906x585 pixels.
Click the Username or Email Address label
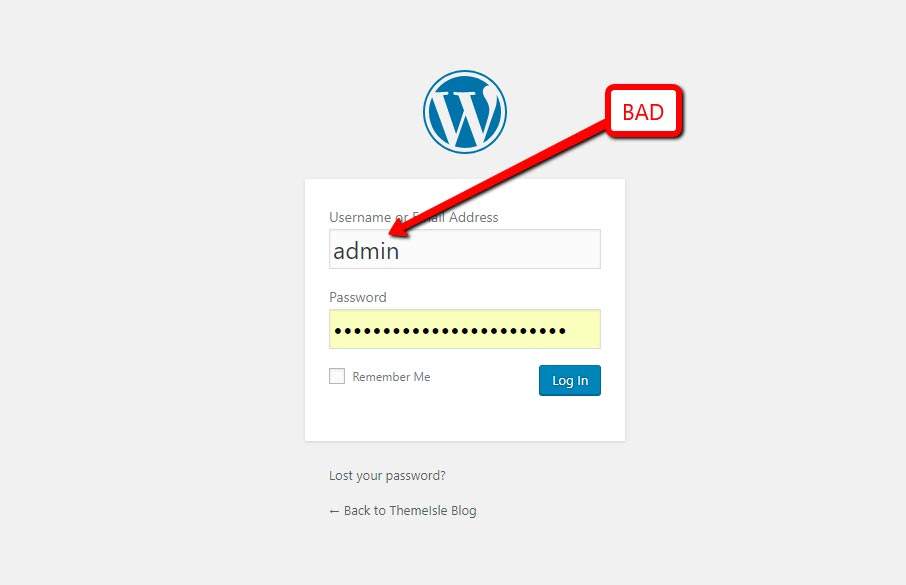tap(414, 217)
